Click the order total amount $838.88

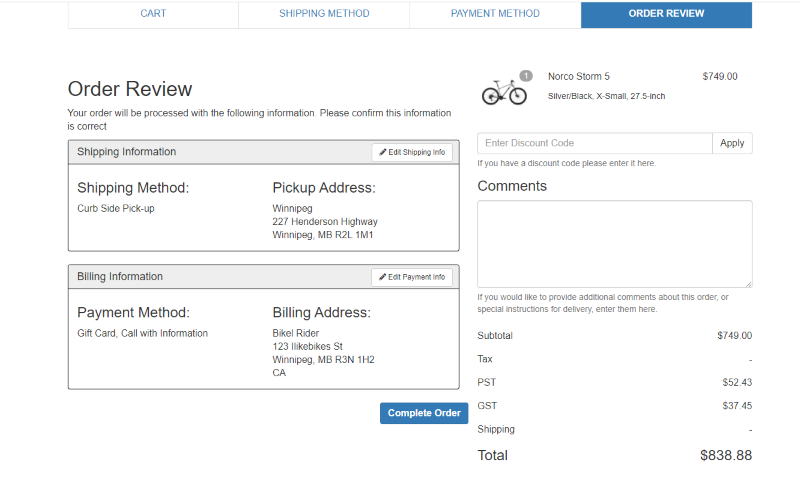click(725, 455)
